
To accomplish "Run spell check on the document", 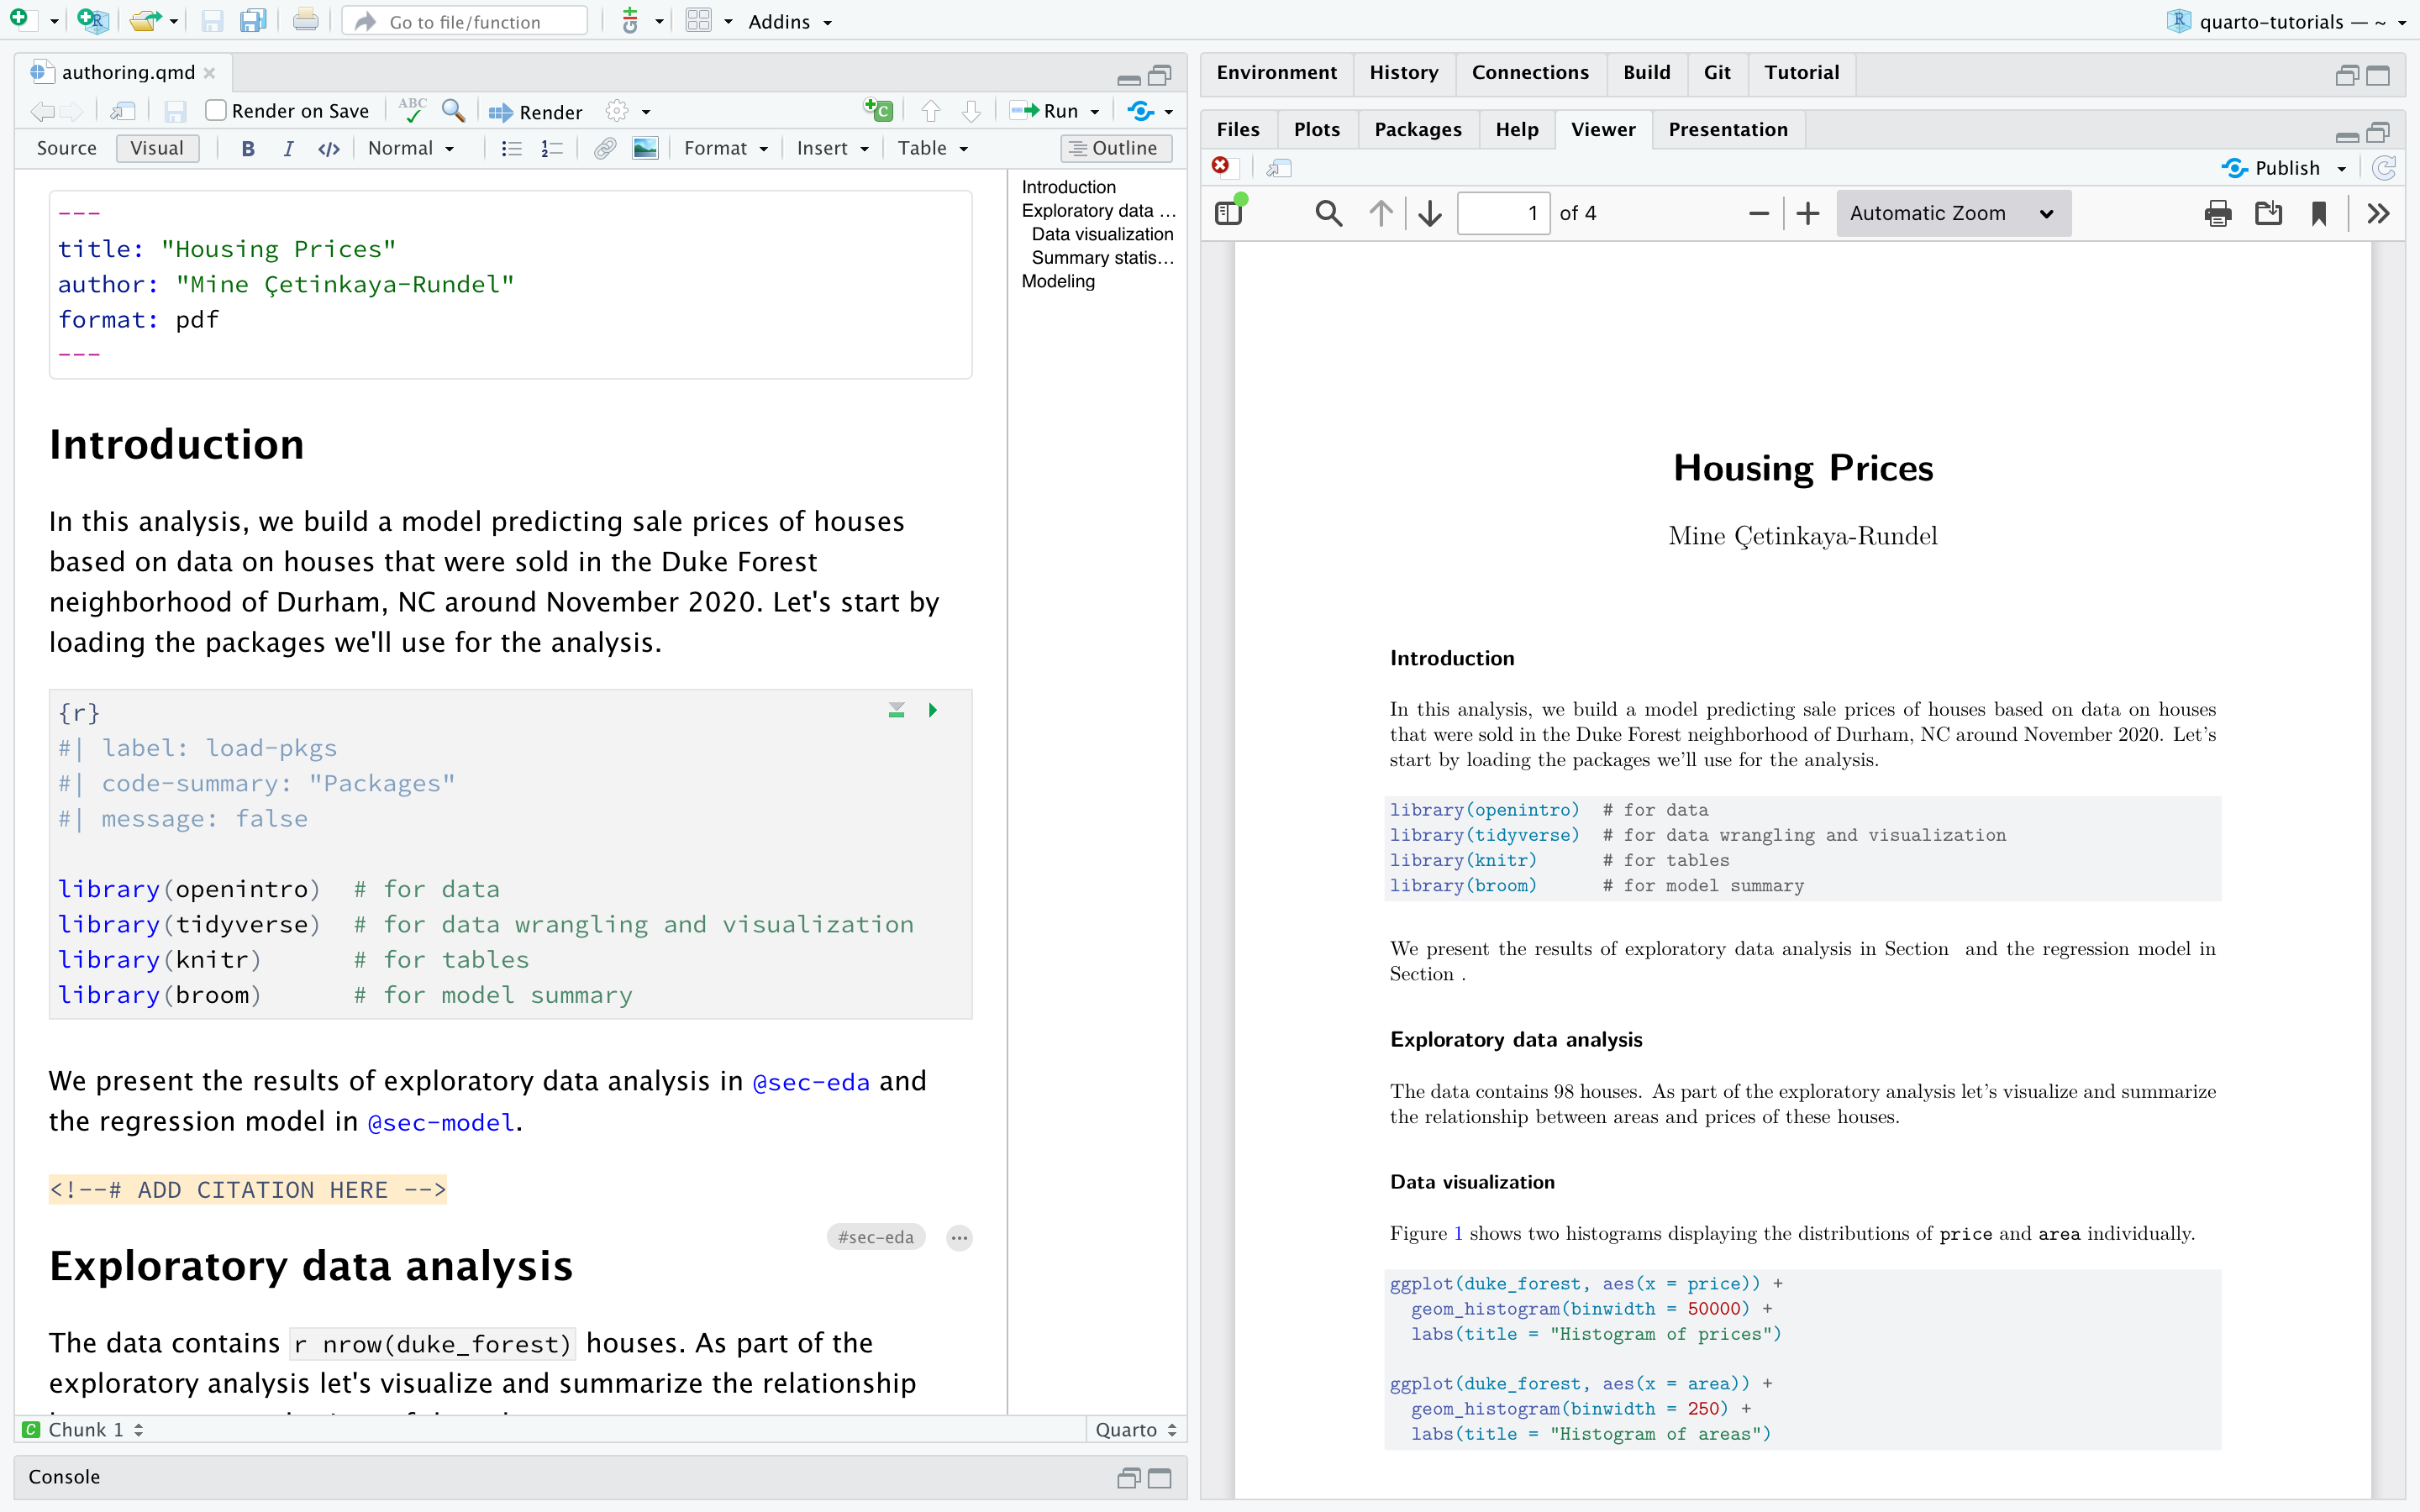I will click(x=412, y=111).
